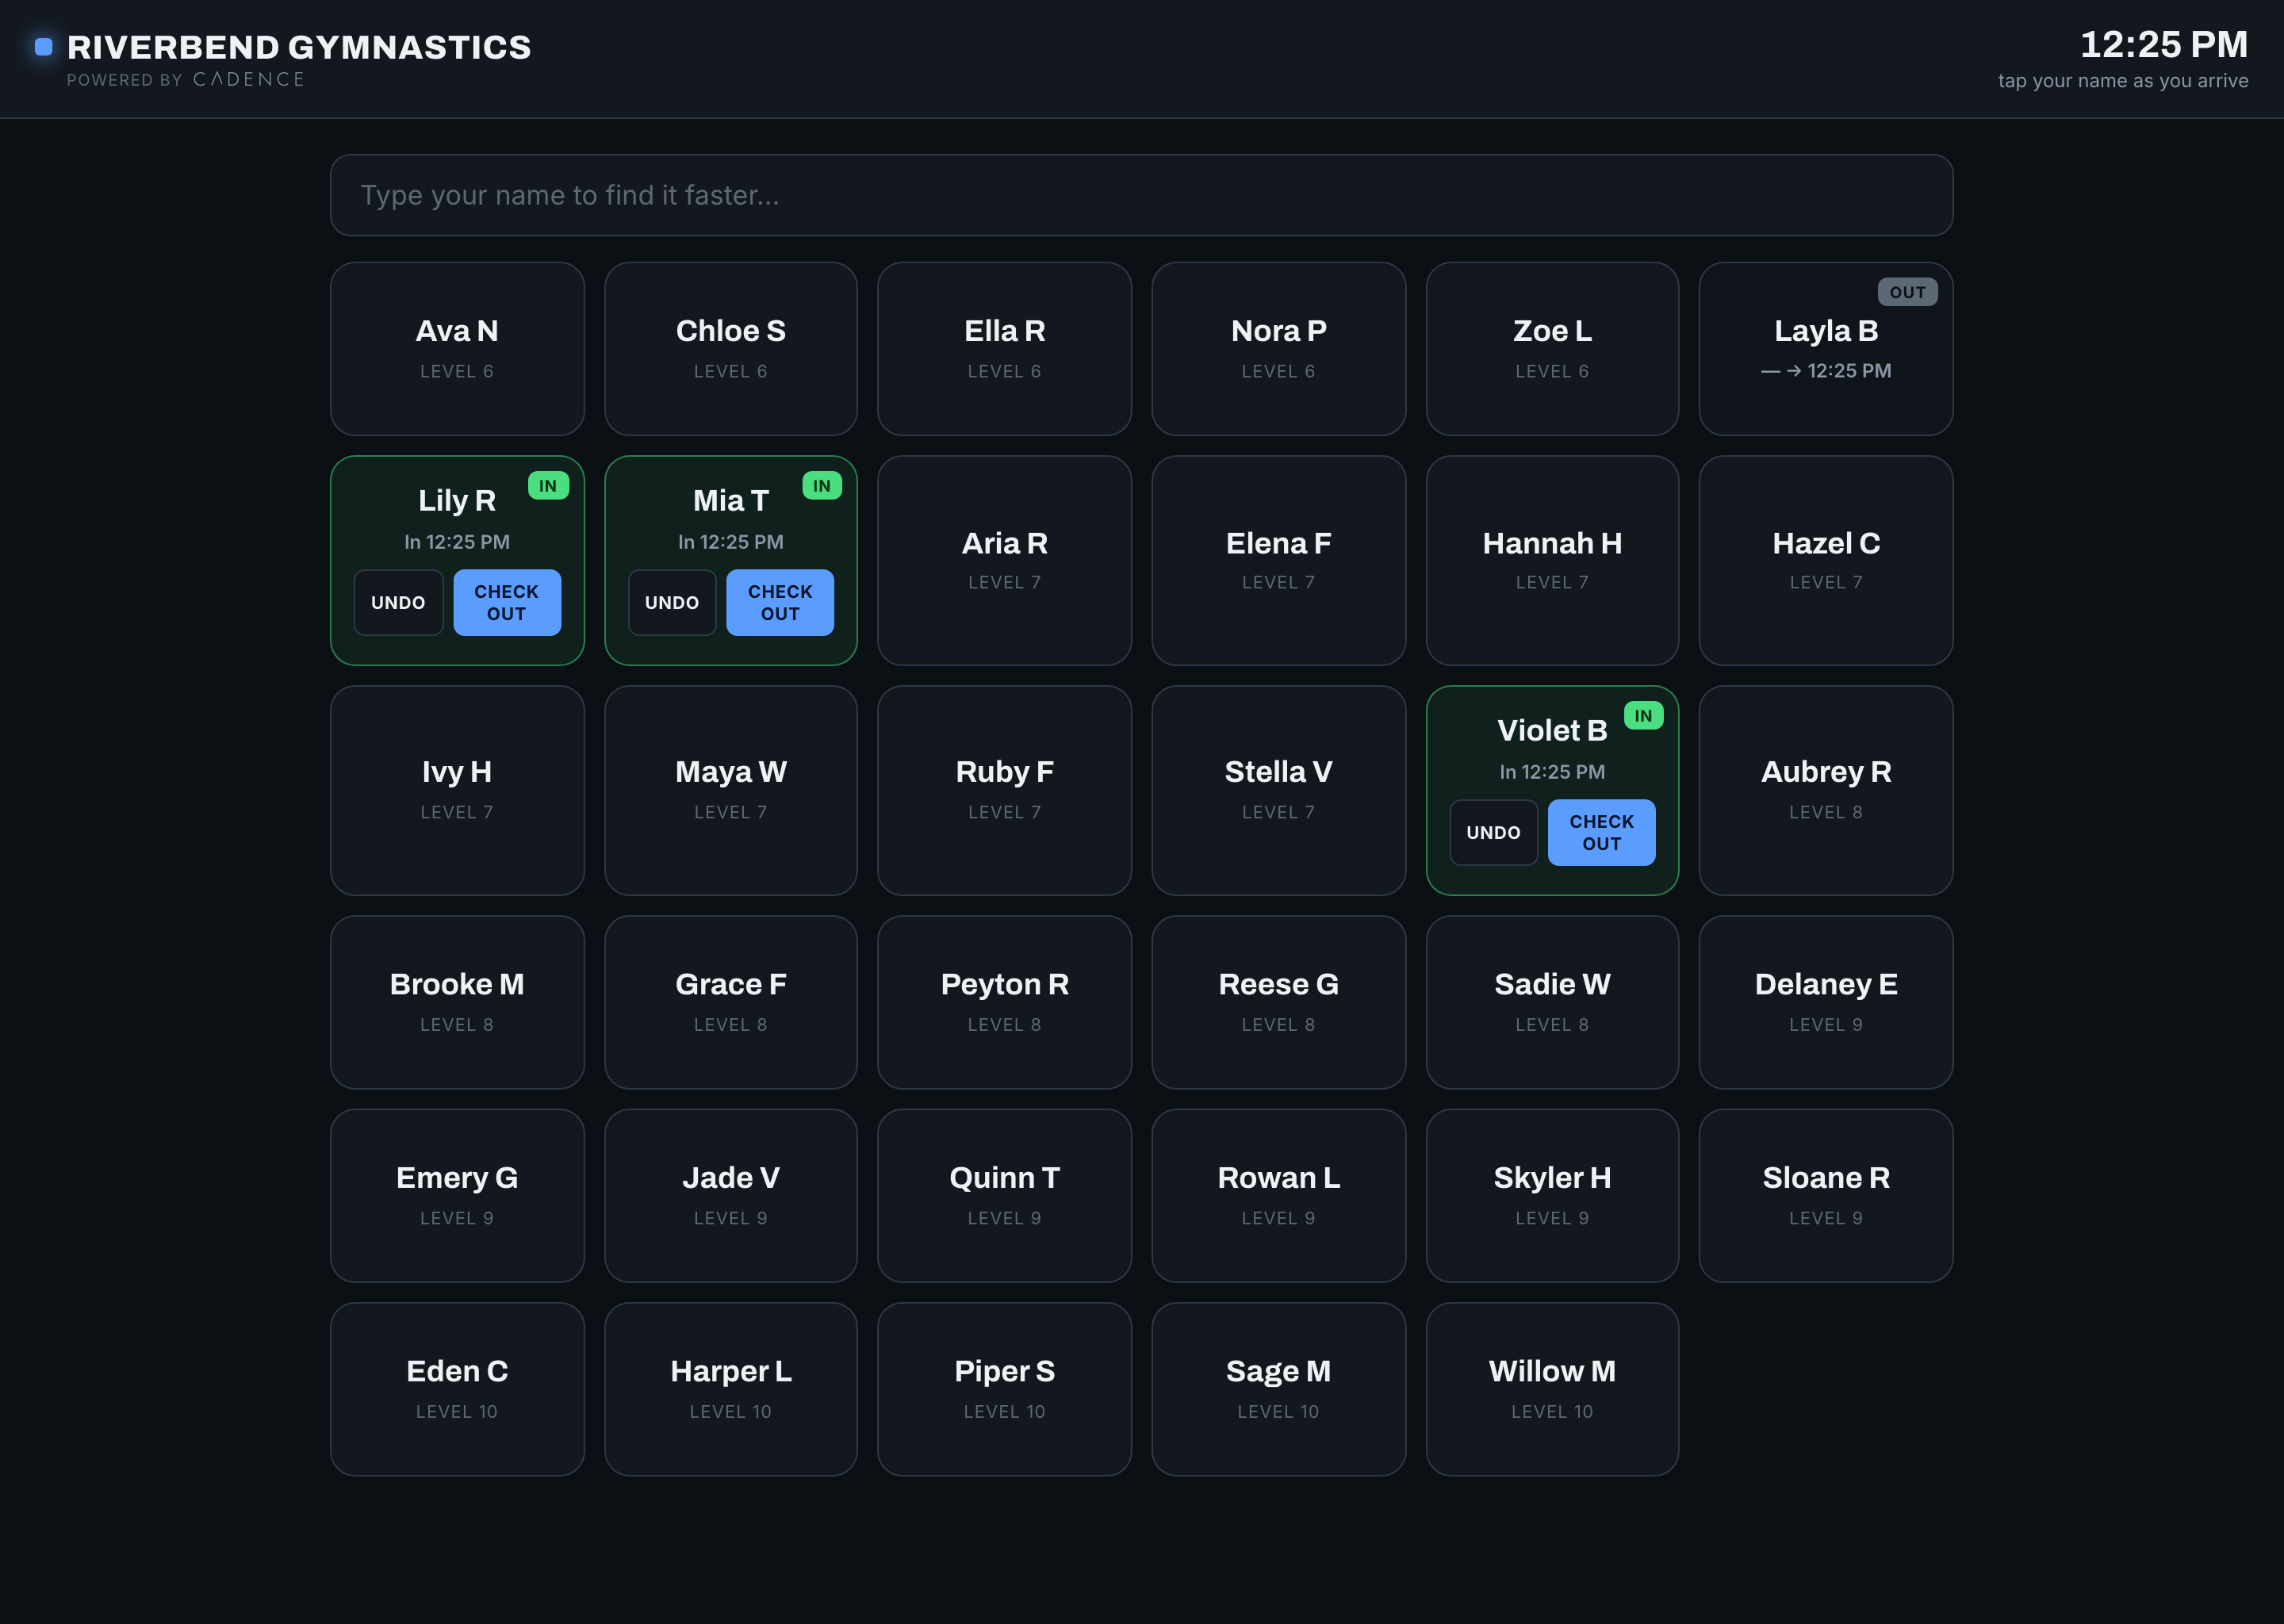Check in Maya W
The height and width of the screenshot is (1624, 2284).
point(731,790)
